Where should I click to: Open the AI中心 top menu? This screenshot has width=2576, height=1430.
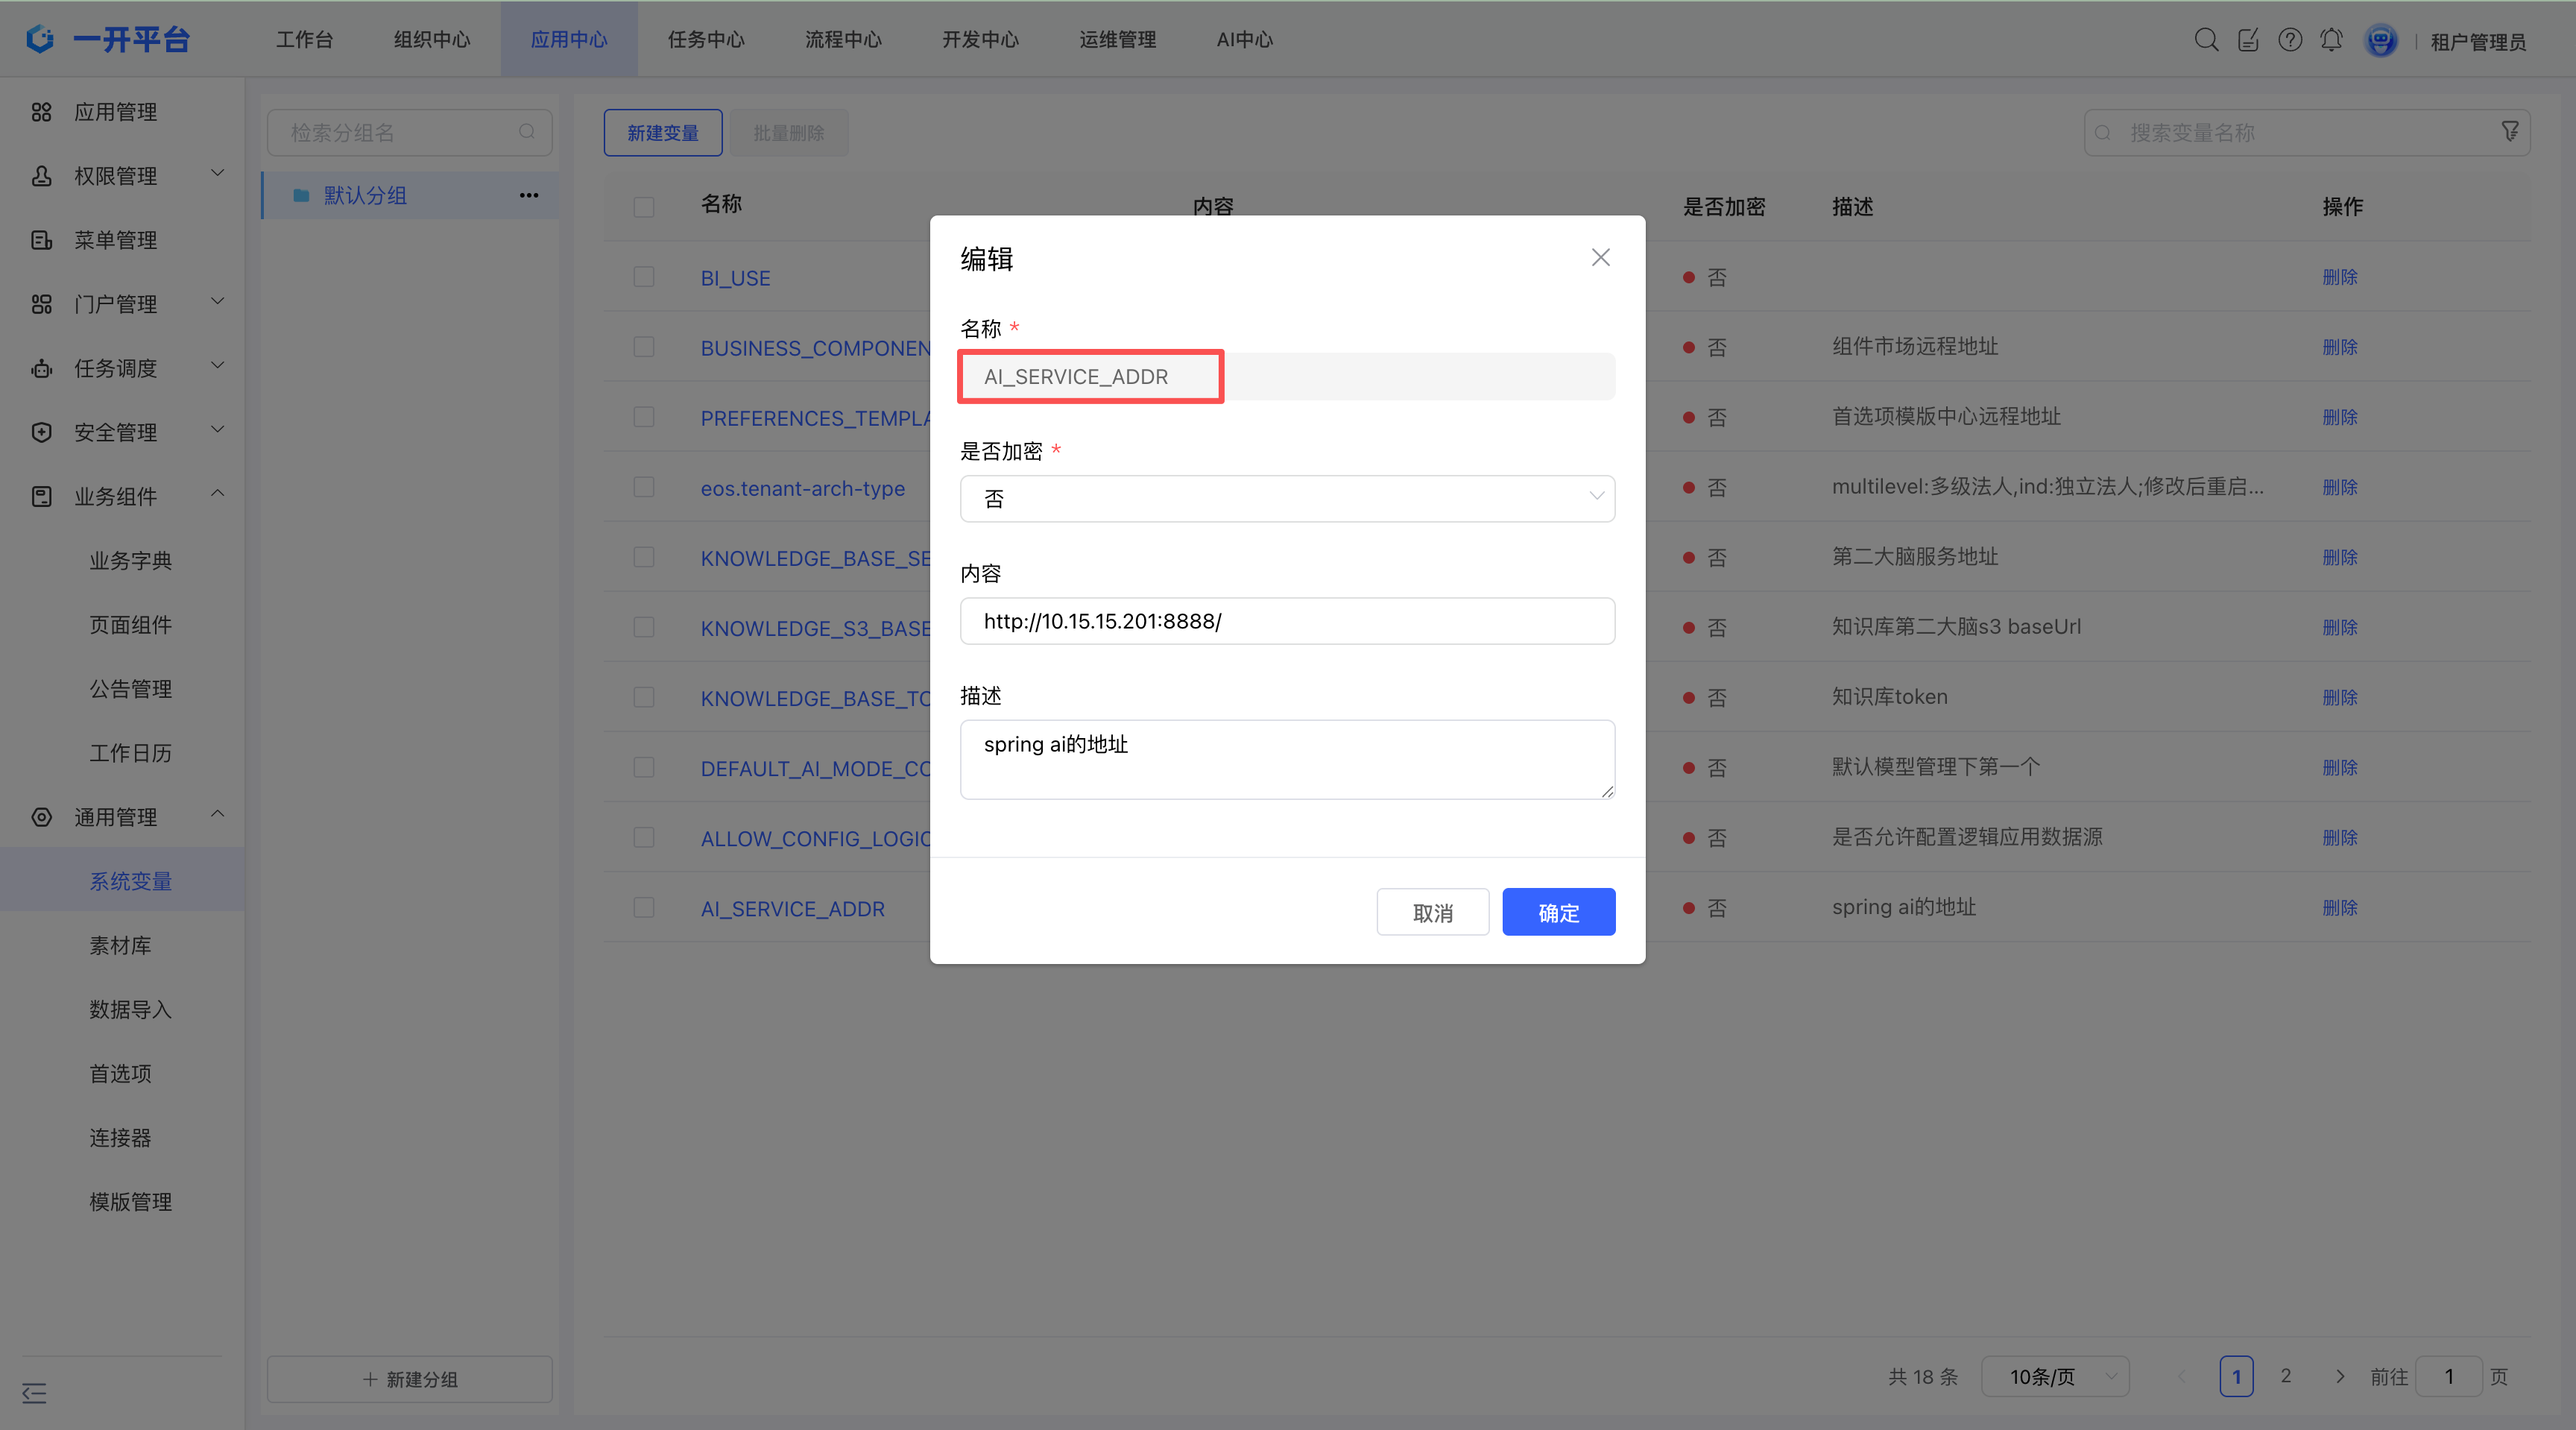pos(1244,40)
